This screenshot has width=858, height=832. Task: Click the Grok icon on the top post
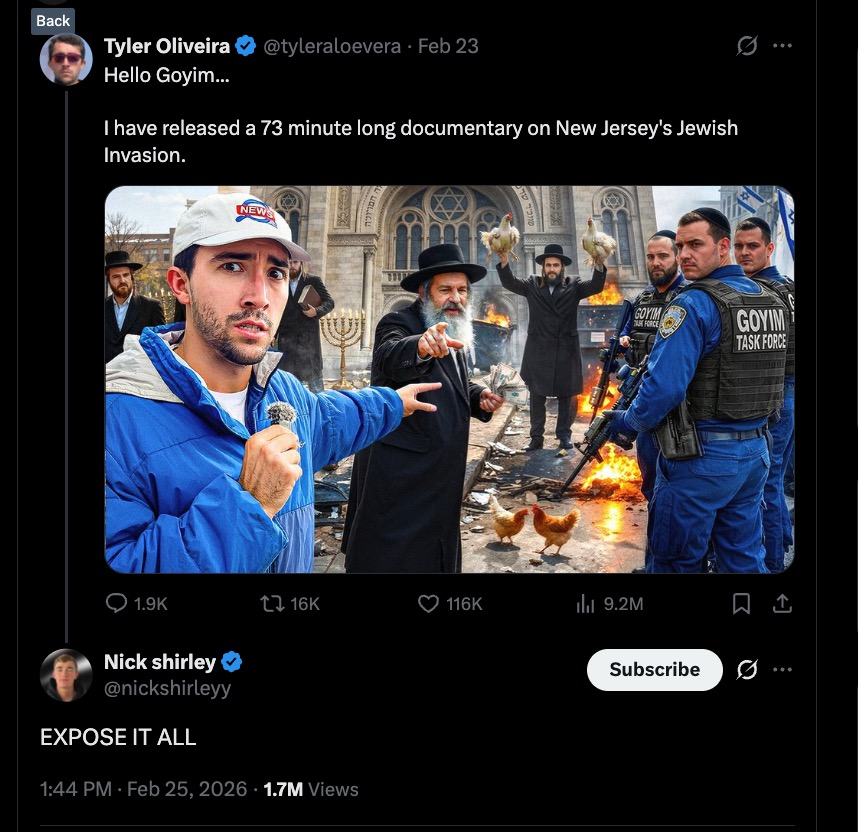tap(746, 46)
